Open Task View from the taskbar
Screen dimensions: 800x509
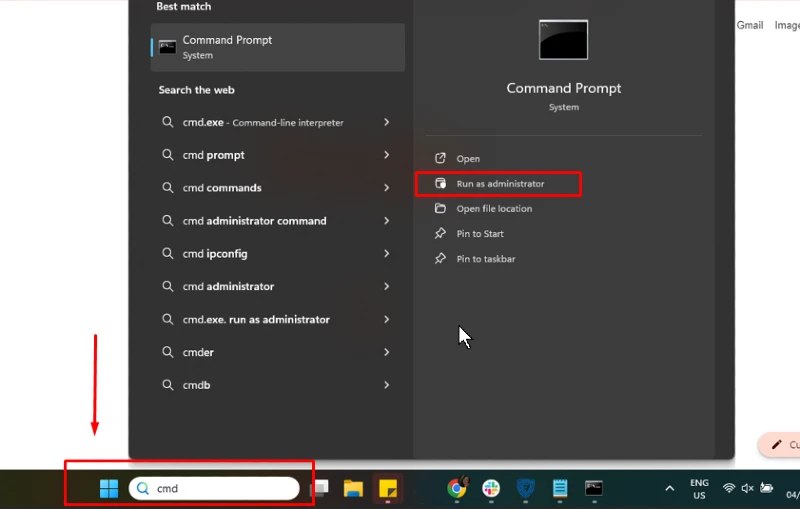(319, 488)
